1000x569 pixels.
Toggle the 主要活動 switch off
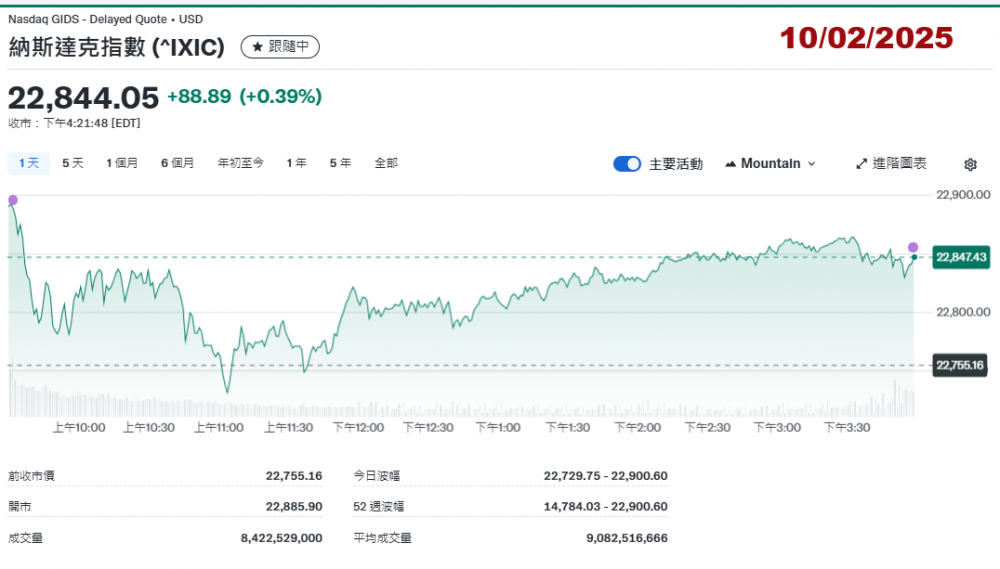(x=627, y=164)
